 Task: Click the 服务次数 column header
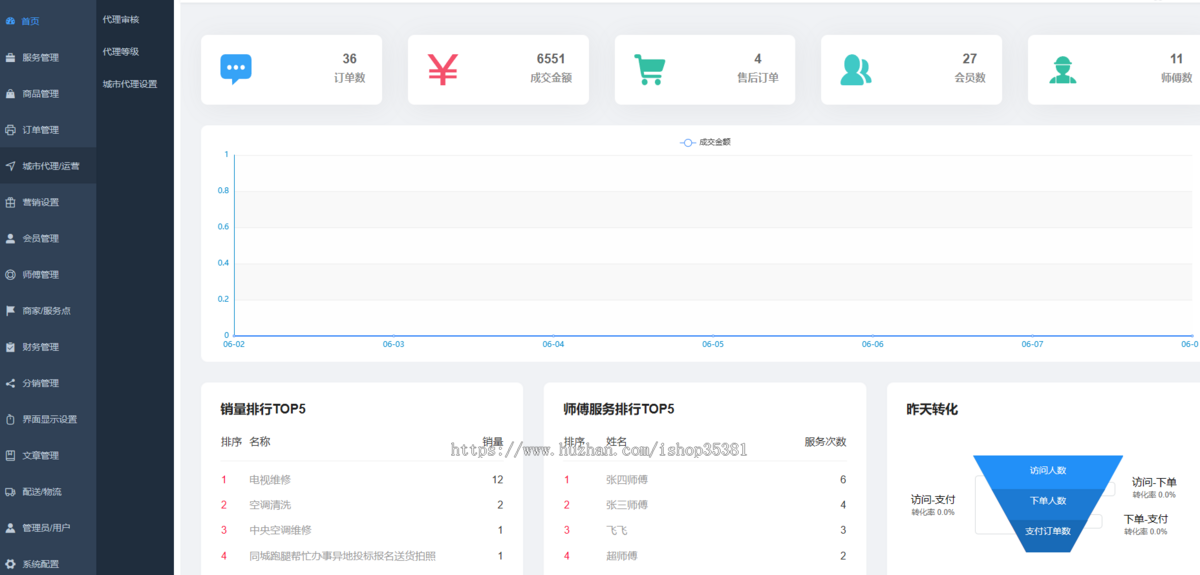click(x=826, y=442)
